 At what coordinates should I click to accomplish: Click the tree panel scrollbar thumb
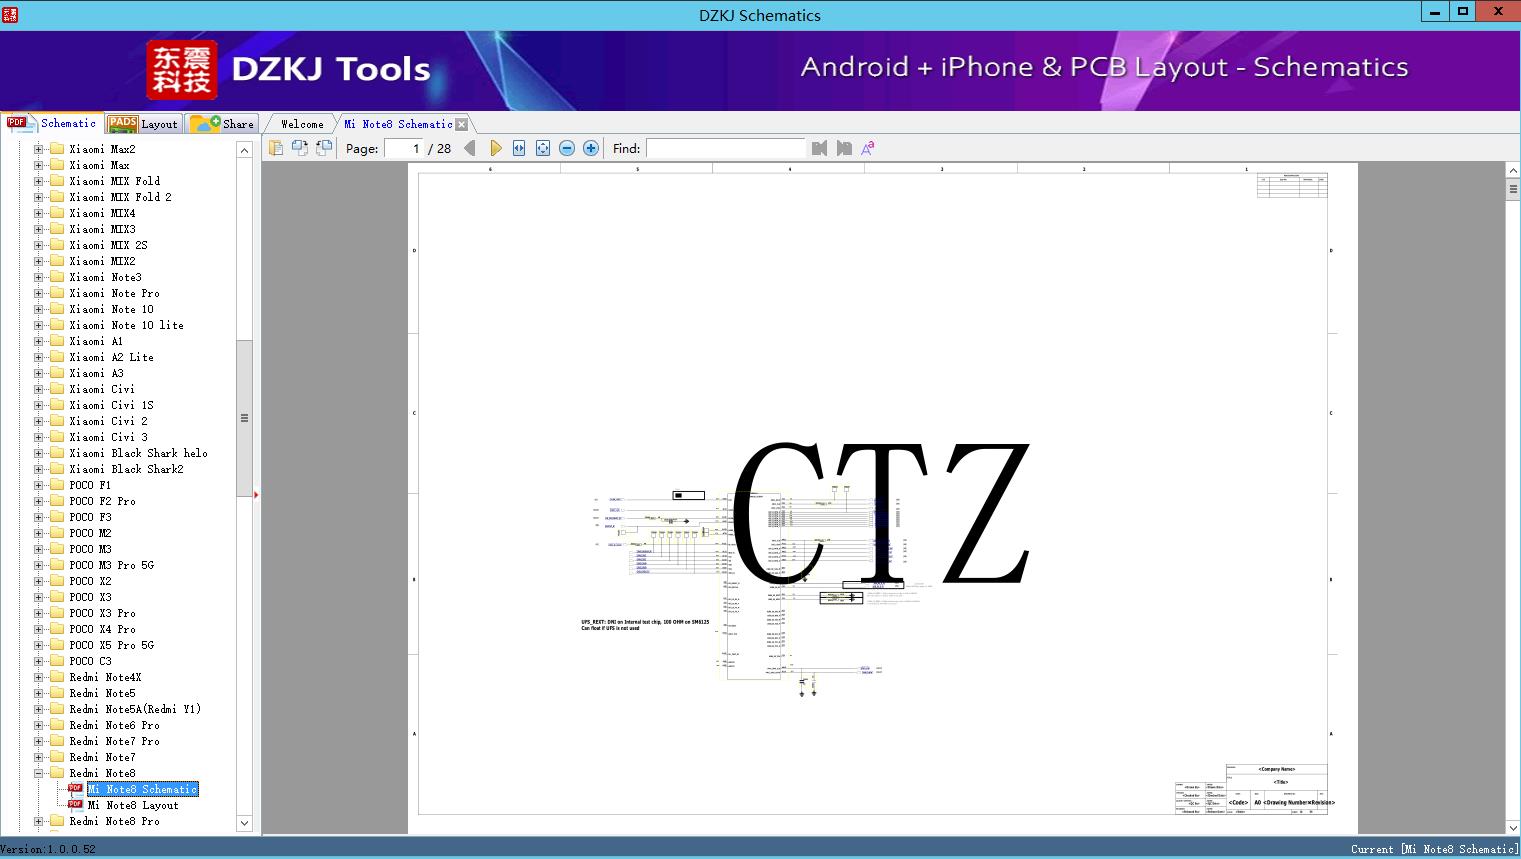(x=244, y=418)
